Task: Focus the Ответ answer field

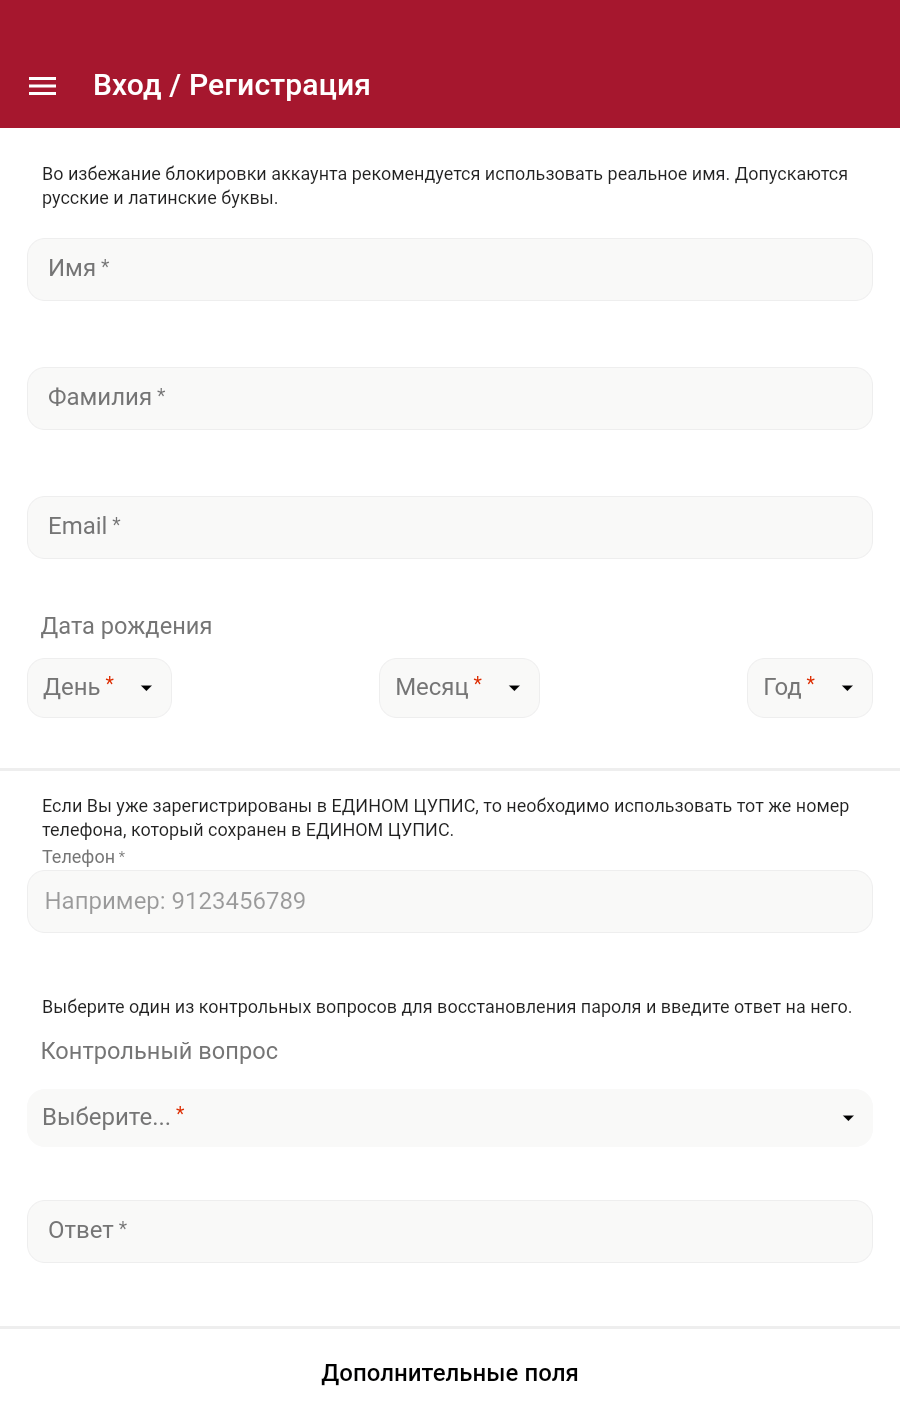Action: (450, 1231)
